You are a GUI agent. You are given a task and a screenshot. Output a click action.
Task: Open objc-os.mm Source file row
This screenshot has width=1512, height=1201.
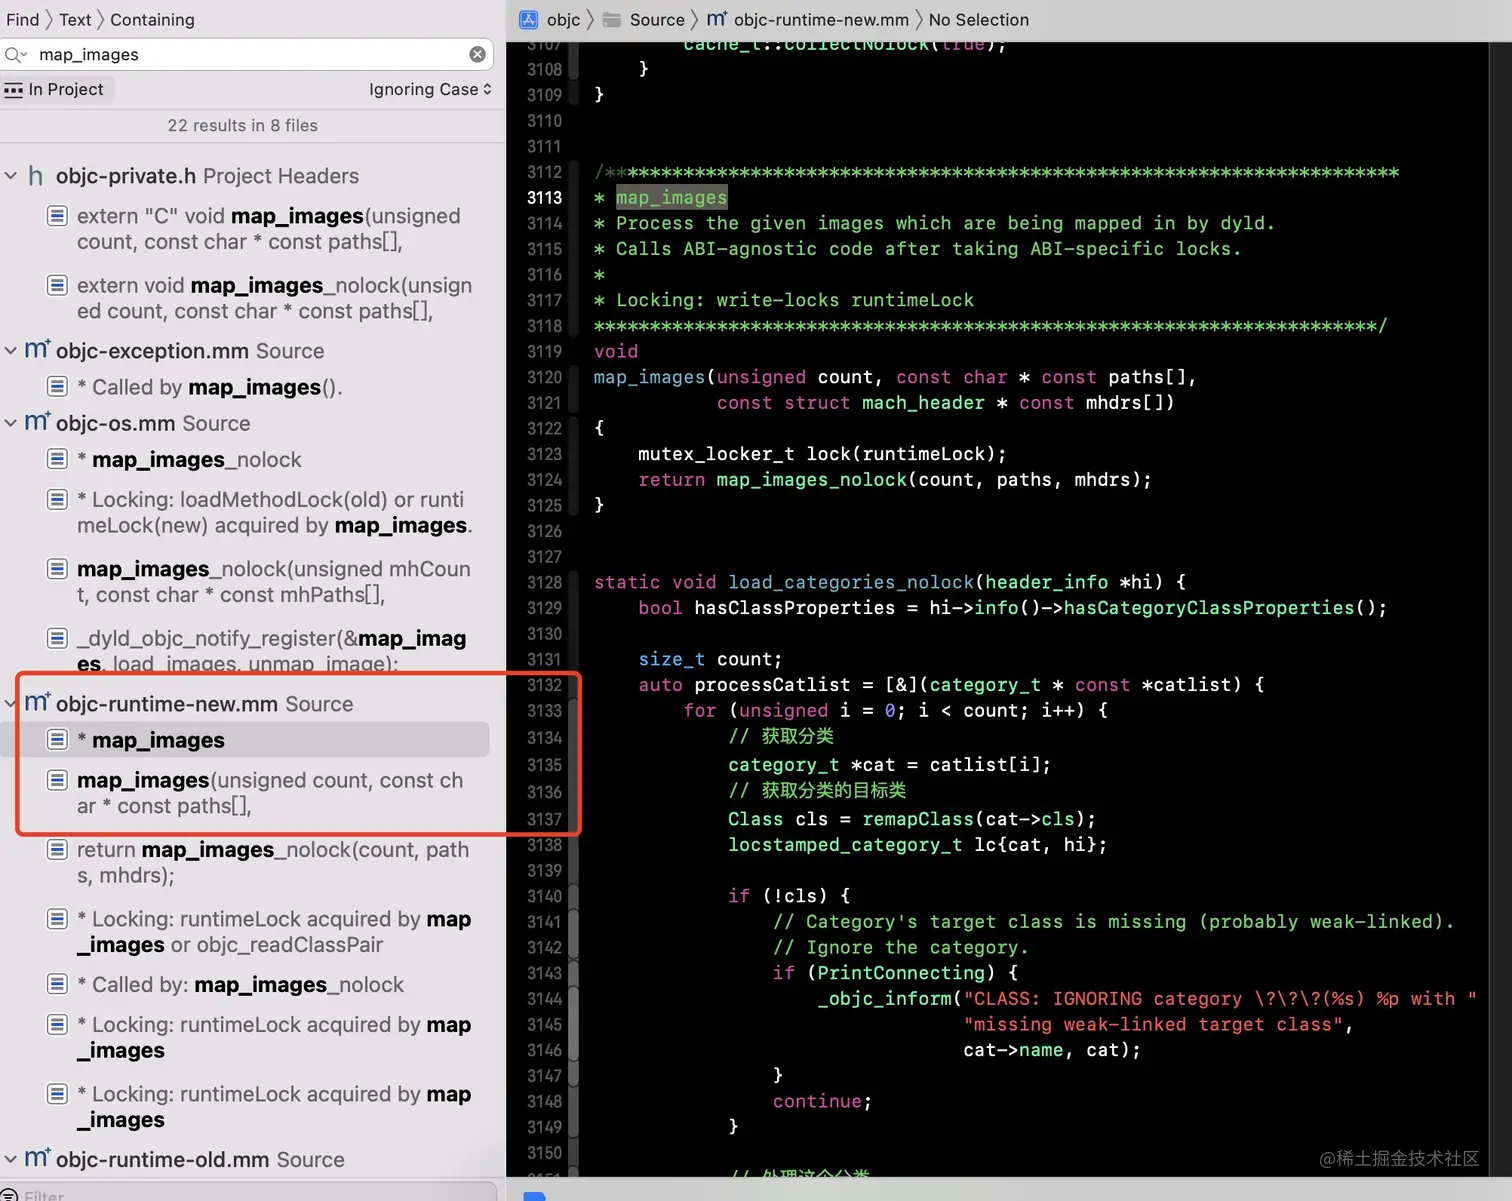(153, 423)
